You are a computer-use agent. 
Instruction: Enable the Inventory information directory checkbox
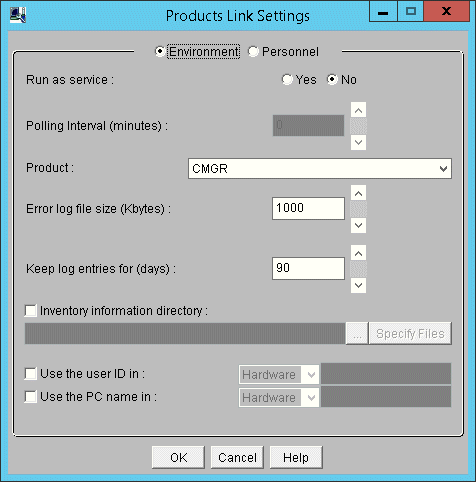[x=31, y=311]
